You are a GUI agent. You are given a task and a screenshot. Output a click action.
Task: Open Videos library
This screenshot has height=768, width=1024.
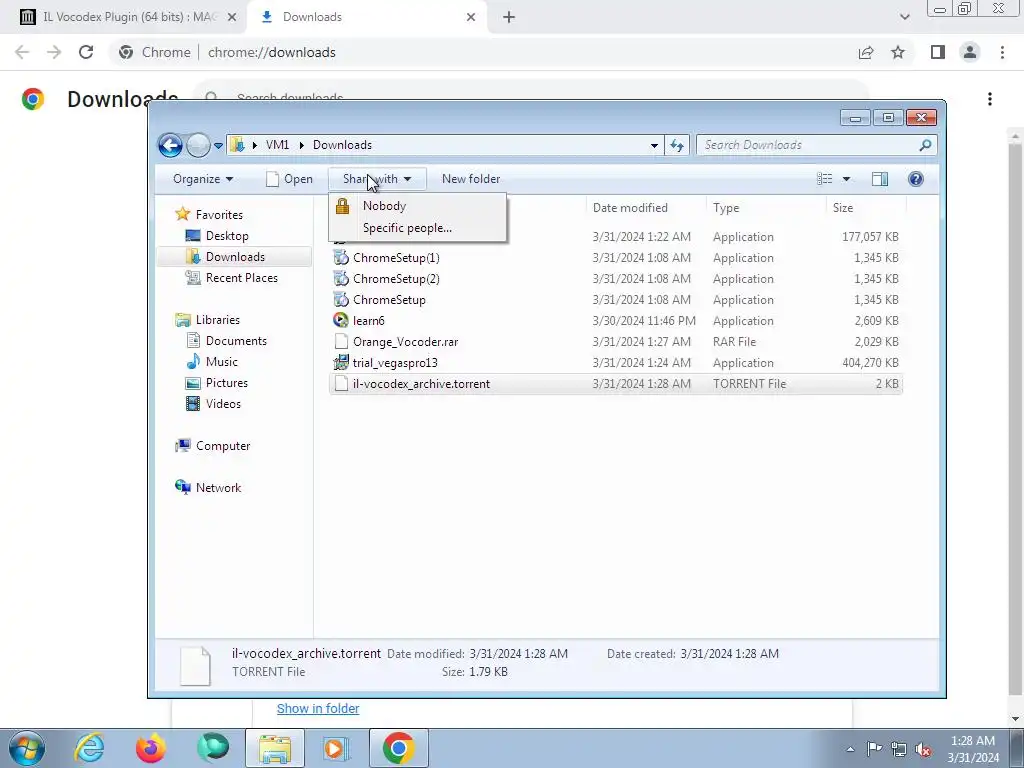tap(223, 404)
